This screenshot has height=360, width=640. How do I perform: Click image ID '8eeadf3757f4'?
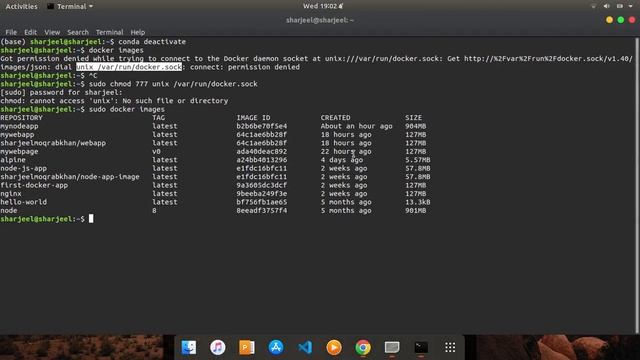coord(262,211)
